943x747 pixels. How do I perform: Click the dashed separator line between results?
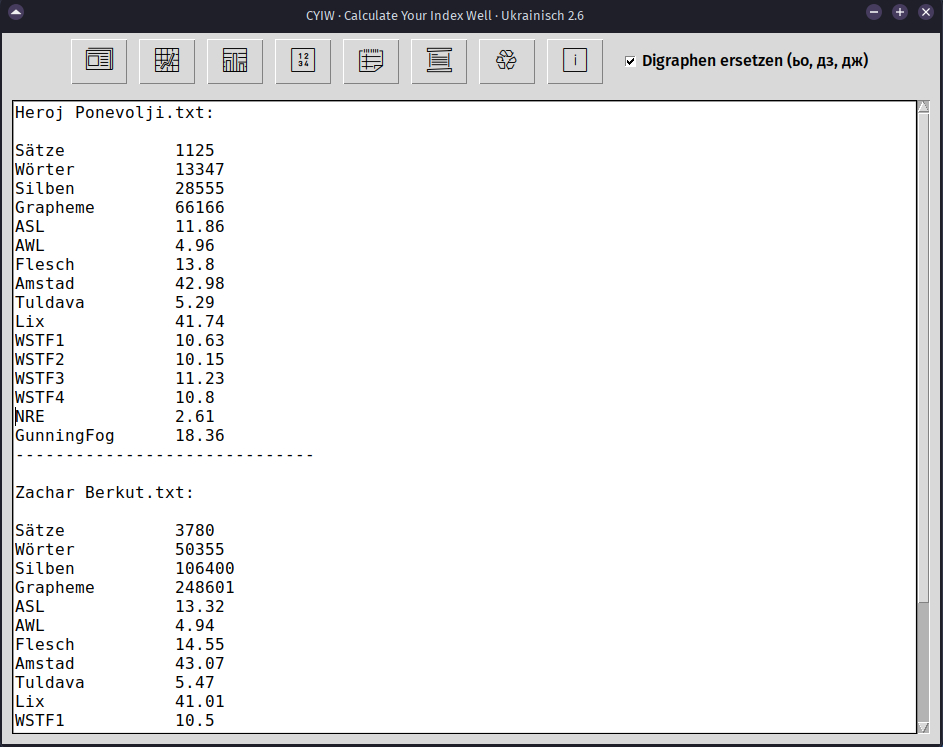click(x=164, y=455)
